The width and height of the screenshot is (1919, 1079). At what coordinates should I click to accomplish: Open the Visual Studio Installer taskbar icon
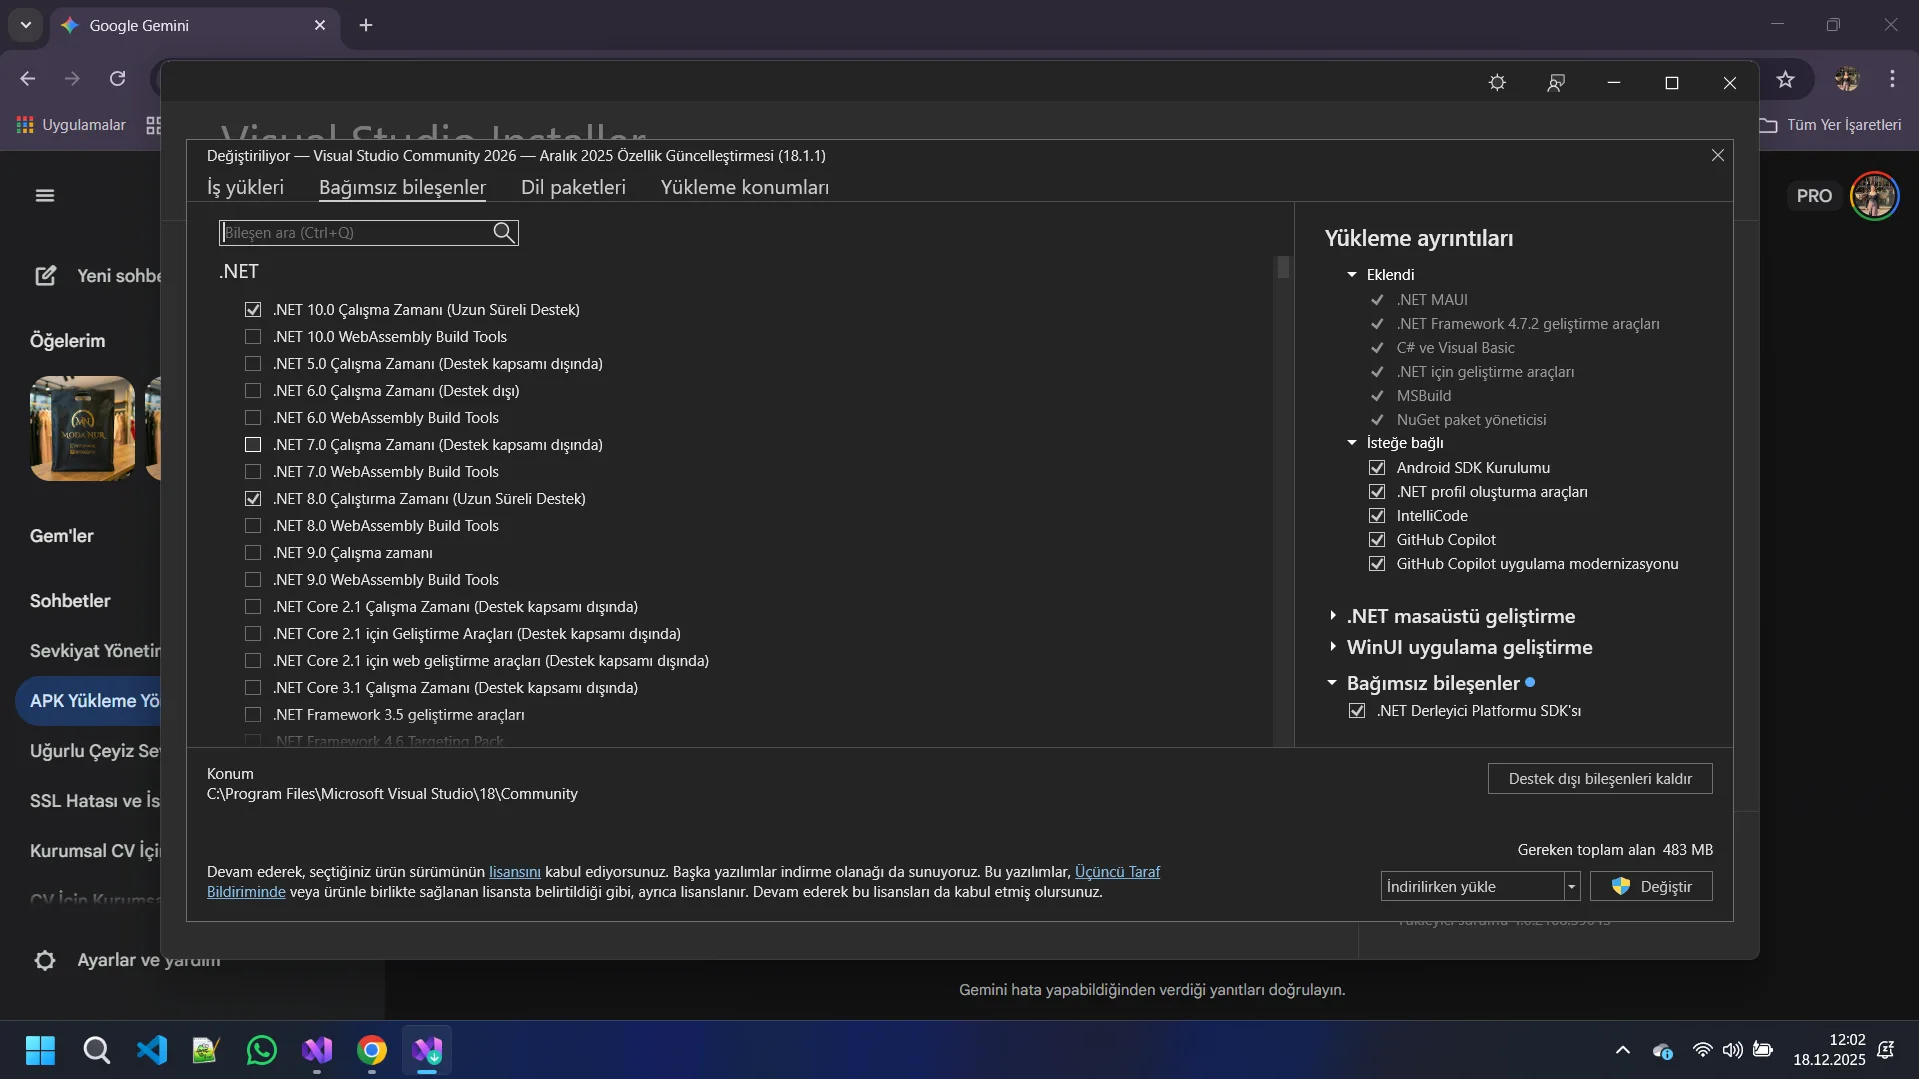(x=427, y=1051)
